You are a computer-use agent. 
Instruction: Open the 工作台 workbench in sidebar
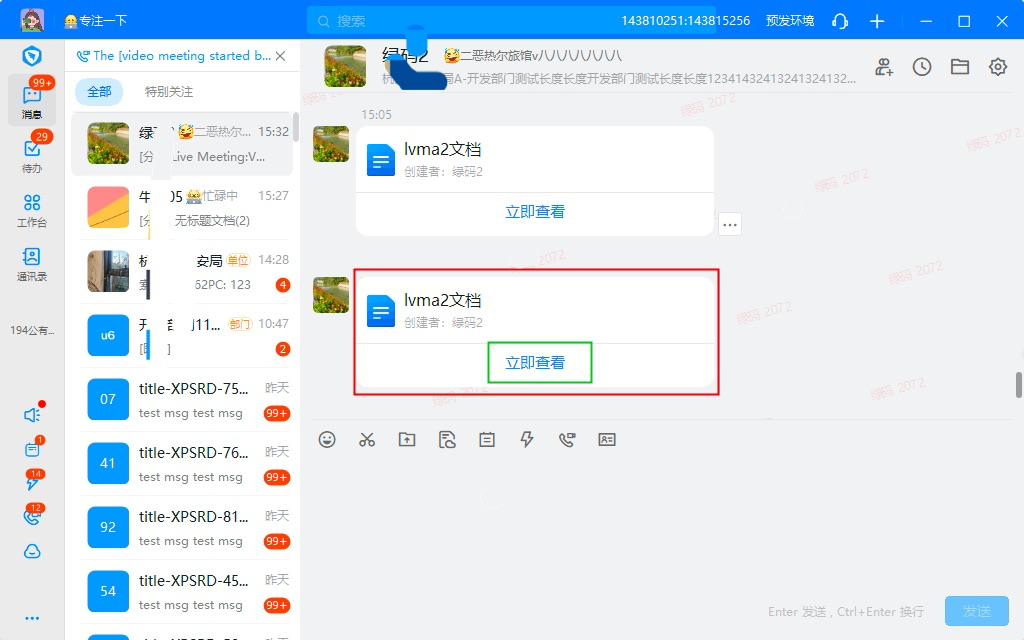(x=32, y=210)
